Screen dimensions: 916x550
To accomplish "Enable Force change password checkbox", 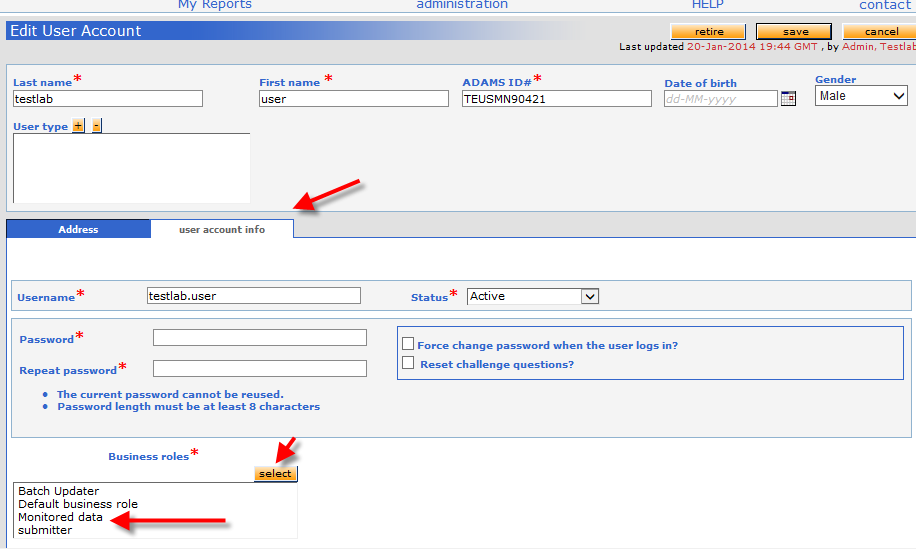I will 408,344.
